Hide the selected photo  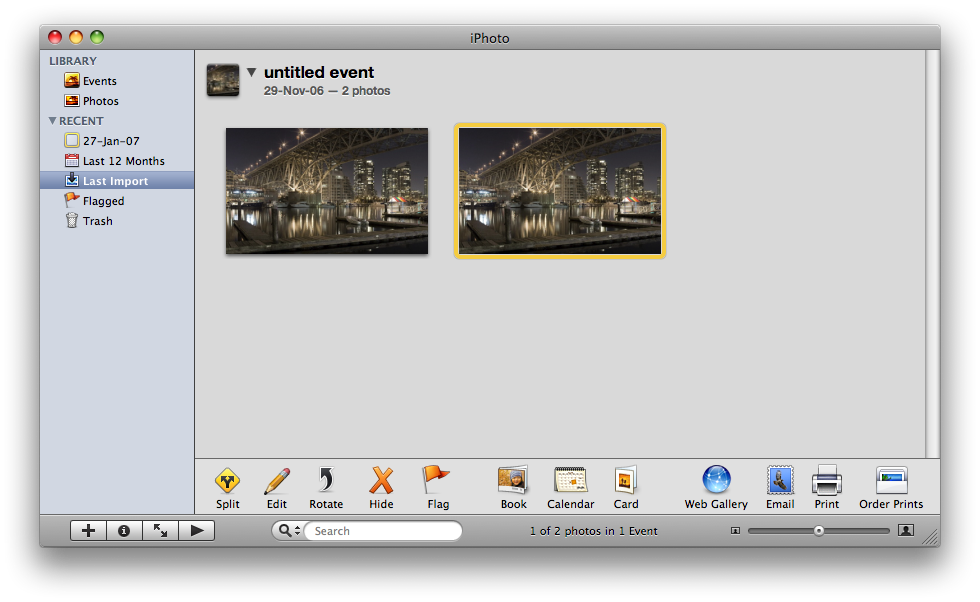pyautogui.click(x=381, y=482)
